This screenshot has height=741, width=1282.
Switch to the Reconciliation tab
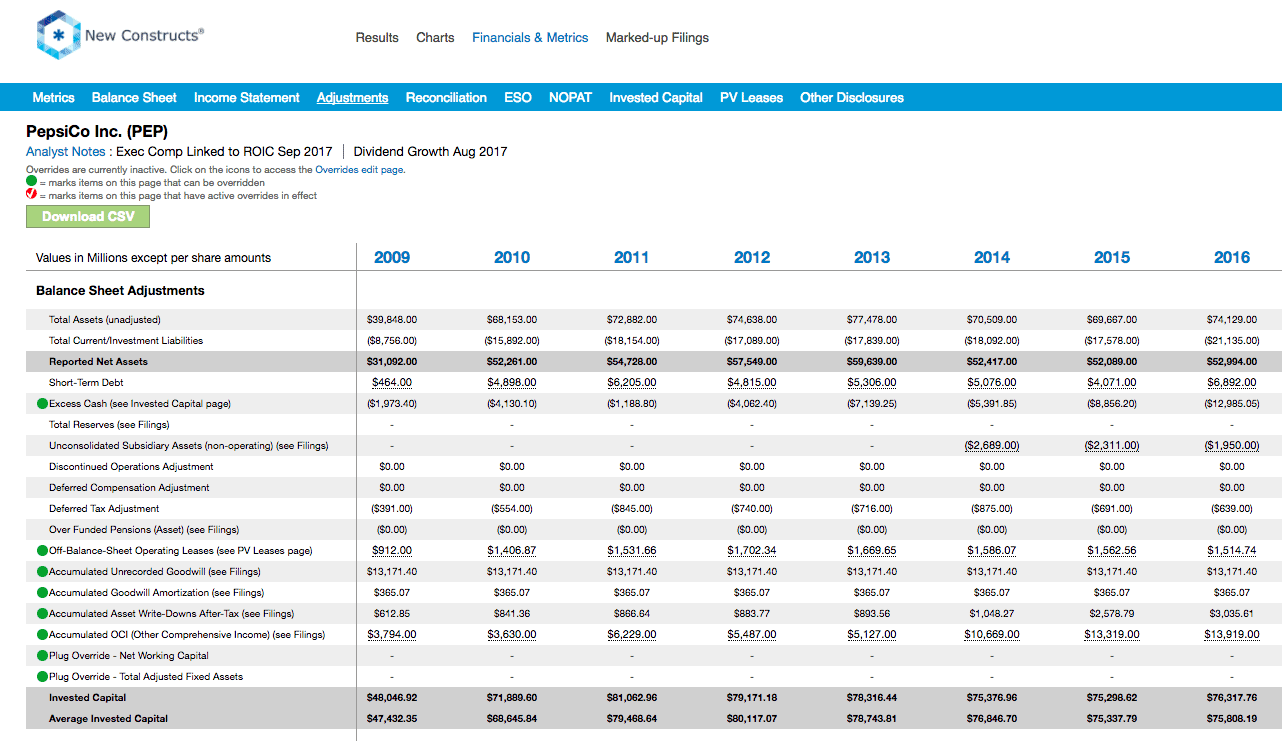pos(446,98)
